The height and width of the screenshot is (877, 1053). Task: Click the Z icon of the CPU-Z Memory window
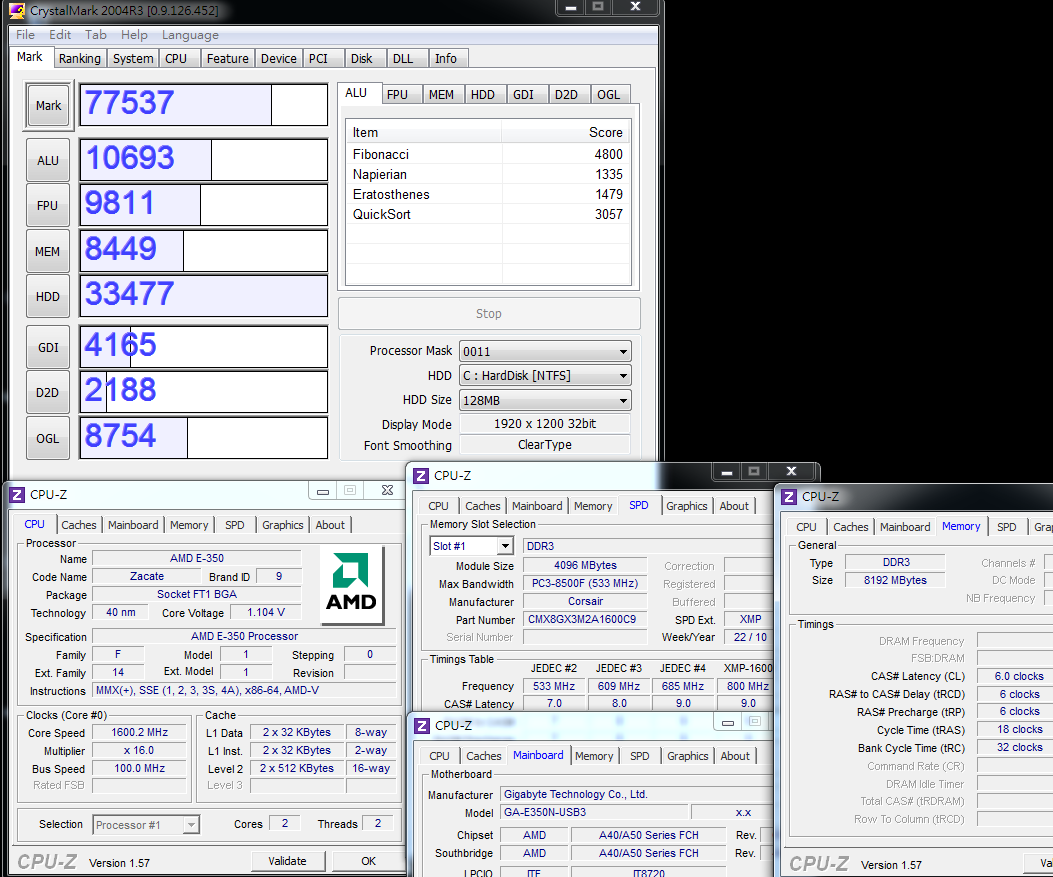(x=789, y=497)
